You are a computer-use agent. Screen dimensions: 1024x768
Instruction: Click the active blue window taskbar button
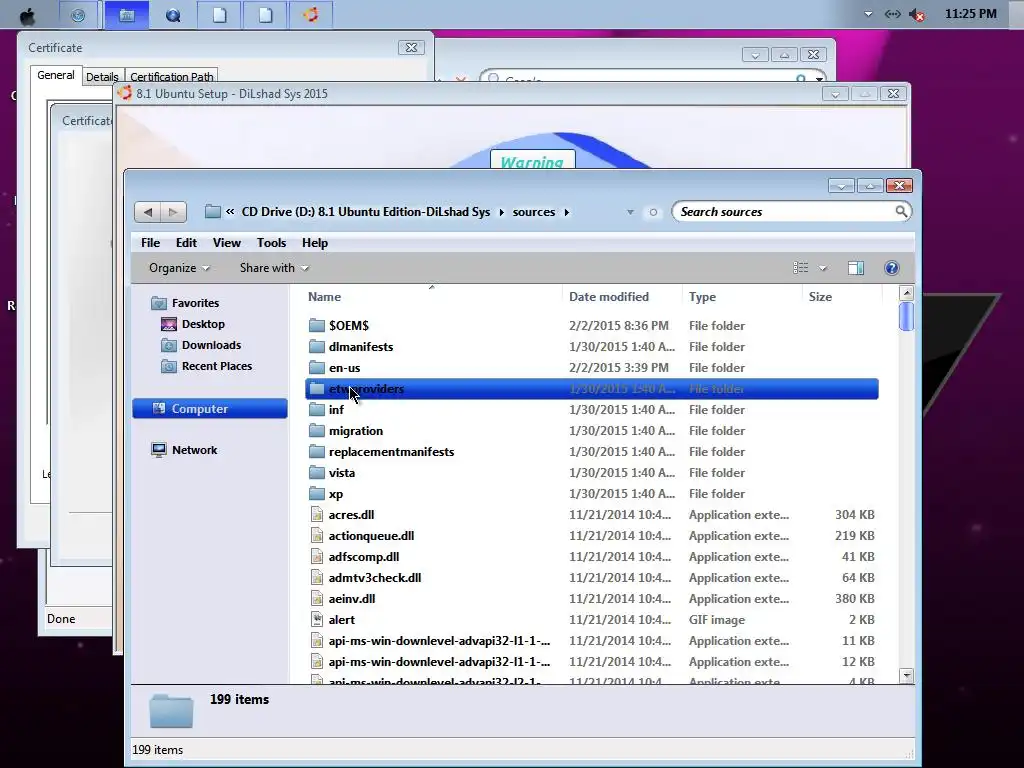[127, 15]
